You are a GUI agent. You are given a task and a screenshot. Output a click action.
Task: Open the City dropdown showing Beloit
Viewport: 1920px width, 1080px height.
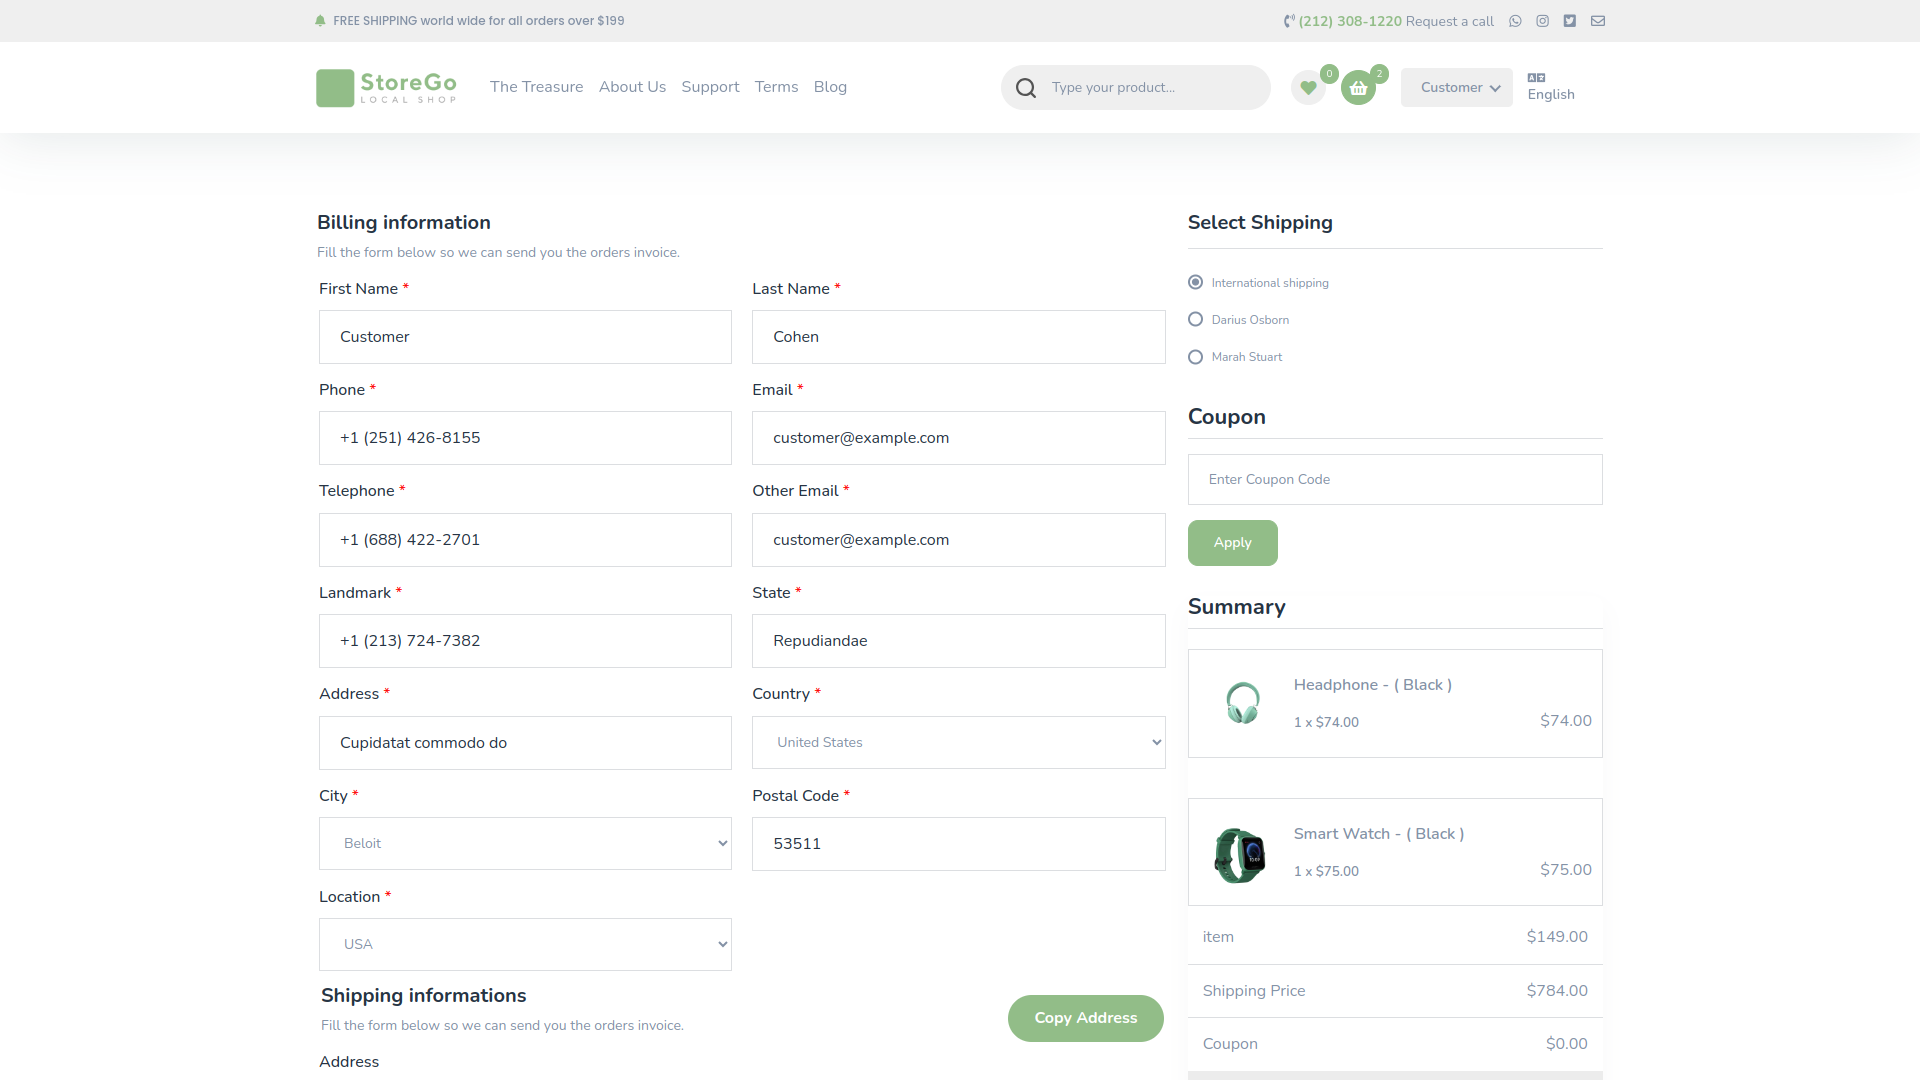(525, 844)
